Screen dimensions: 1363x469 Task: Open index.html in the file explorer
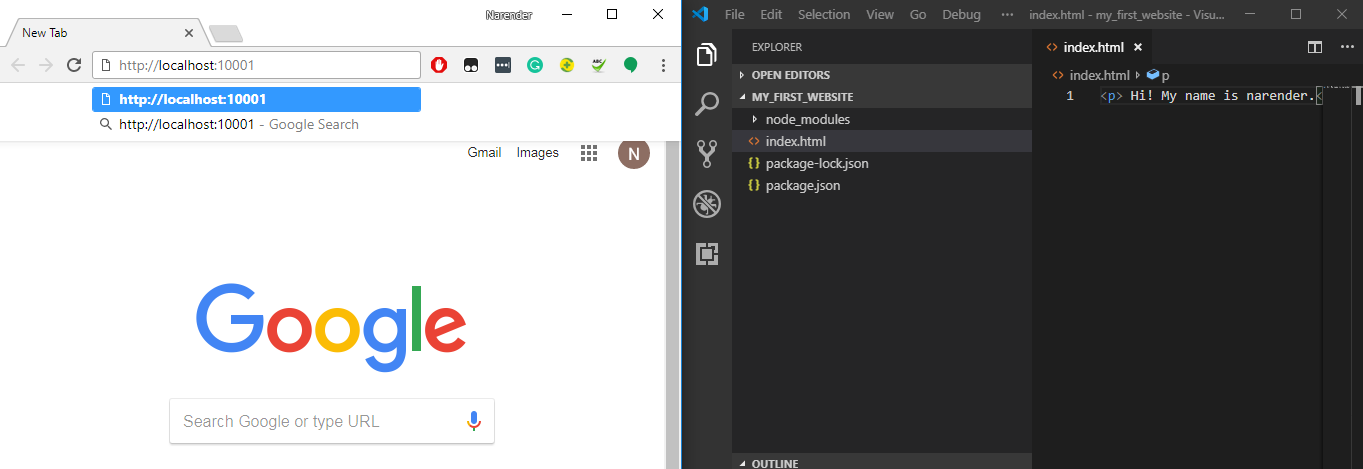[x=881, y=141]
